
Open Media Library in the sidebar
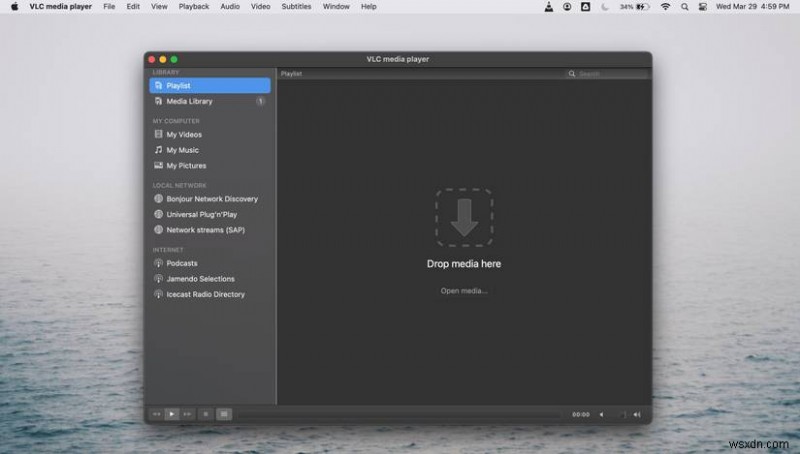tap(210, 101)
